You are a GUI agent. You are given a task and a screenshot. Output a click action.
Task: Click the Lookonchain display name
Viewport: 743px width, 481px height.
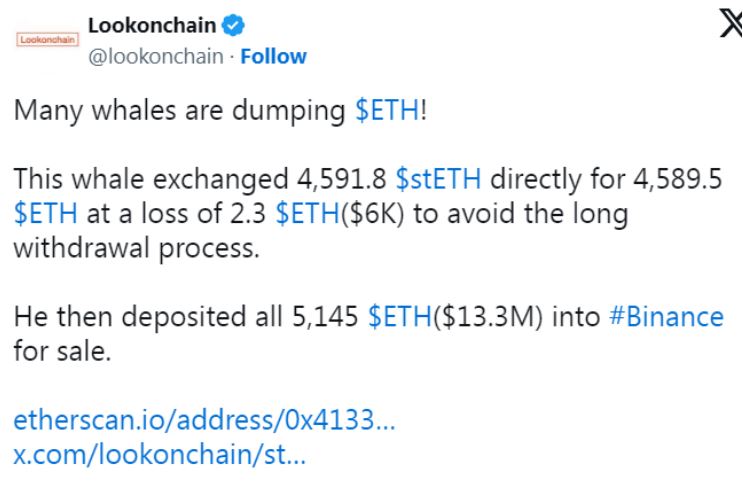[152, 25]
